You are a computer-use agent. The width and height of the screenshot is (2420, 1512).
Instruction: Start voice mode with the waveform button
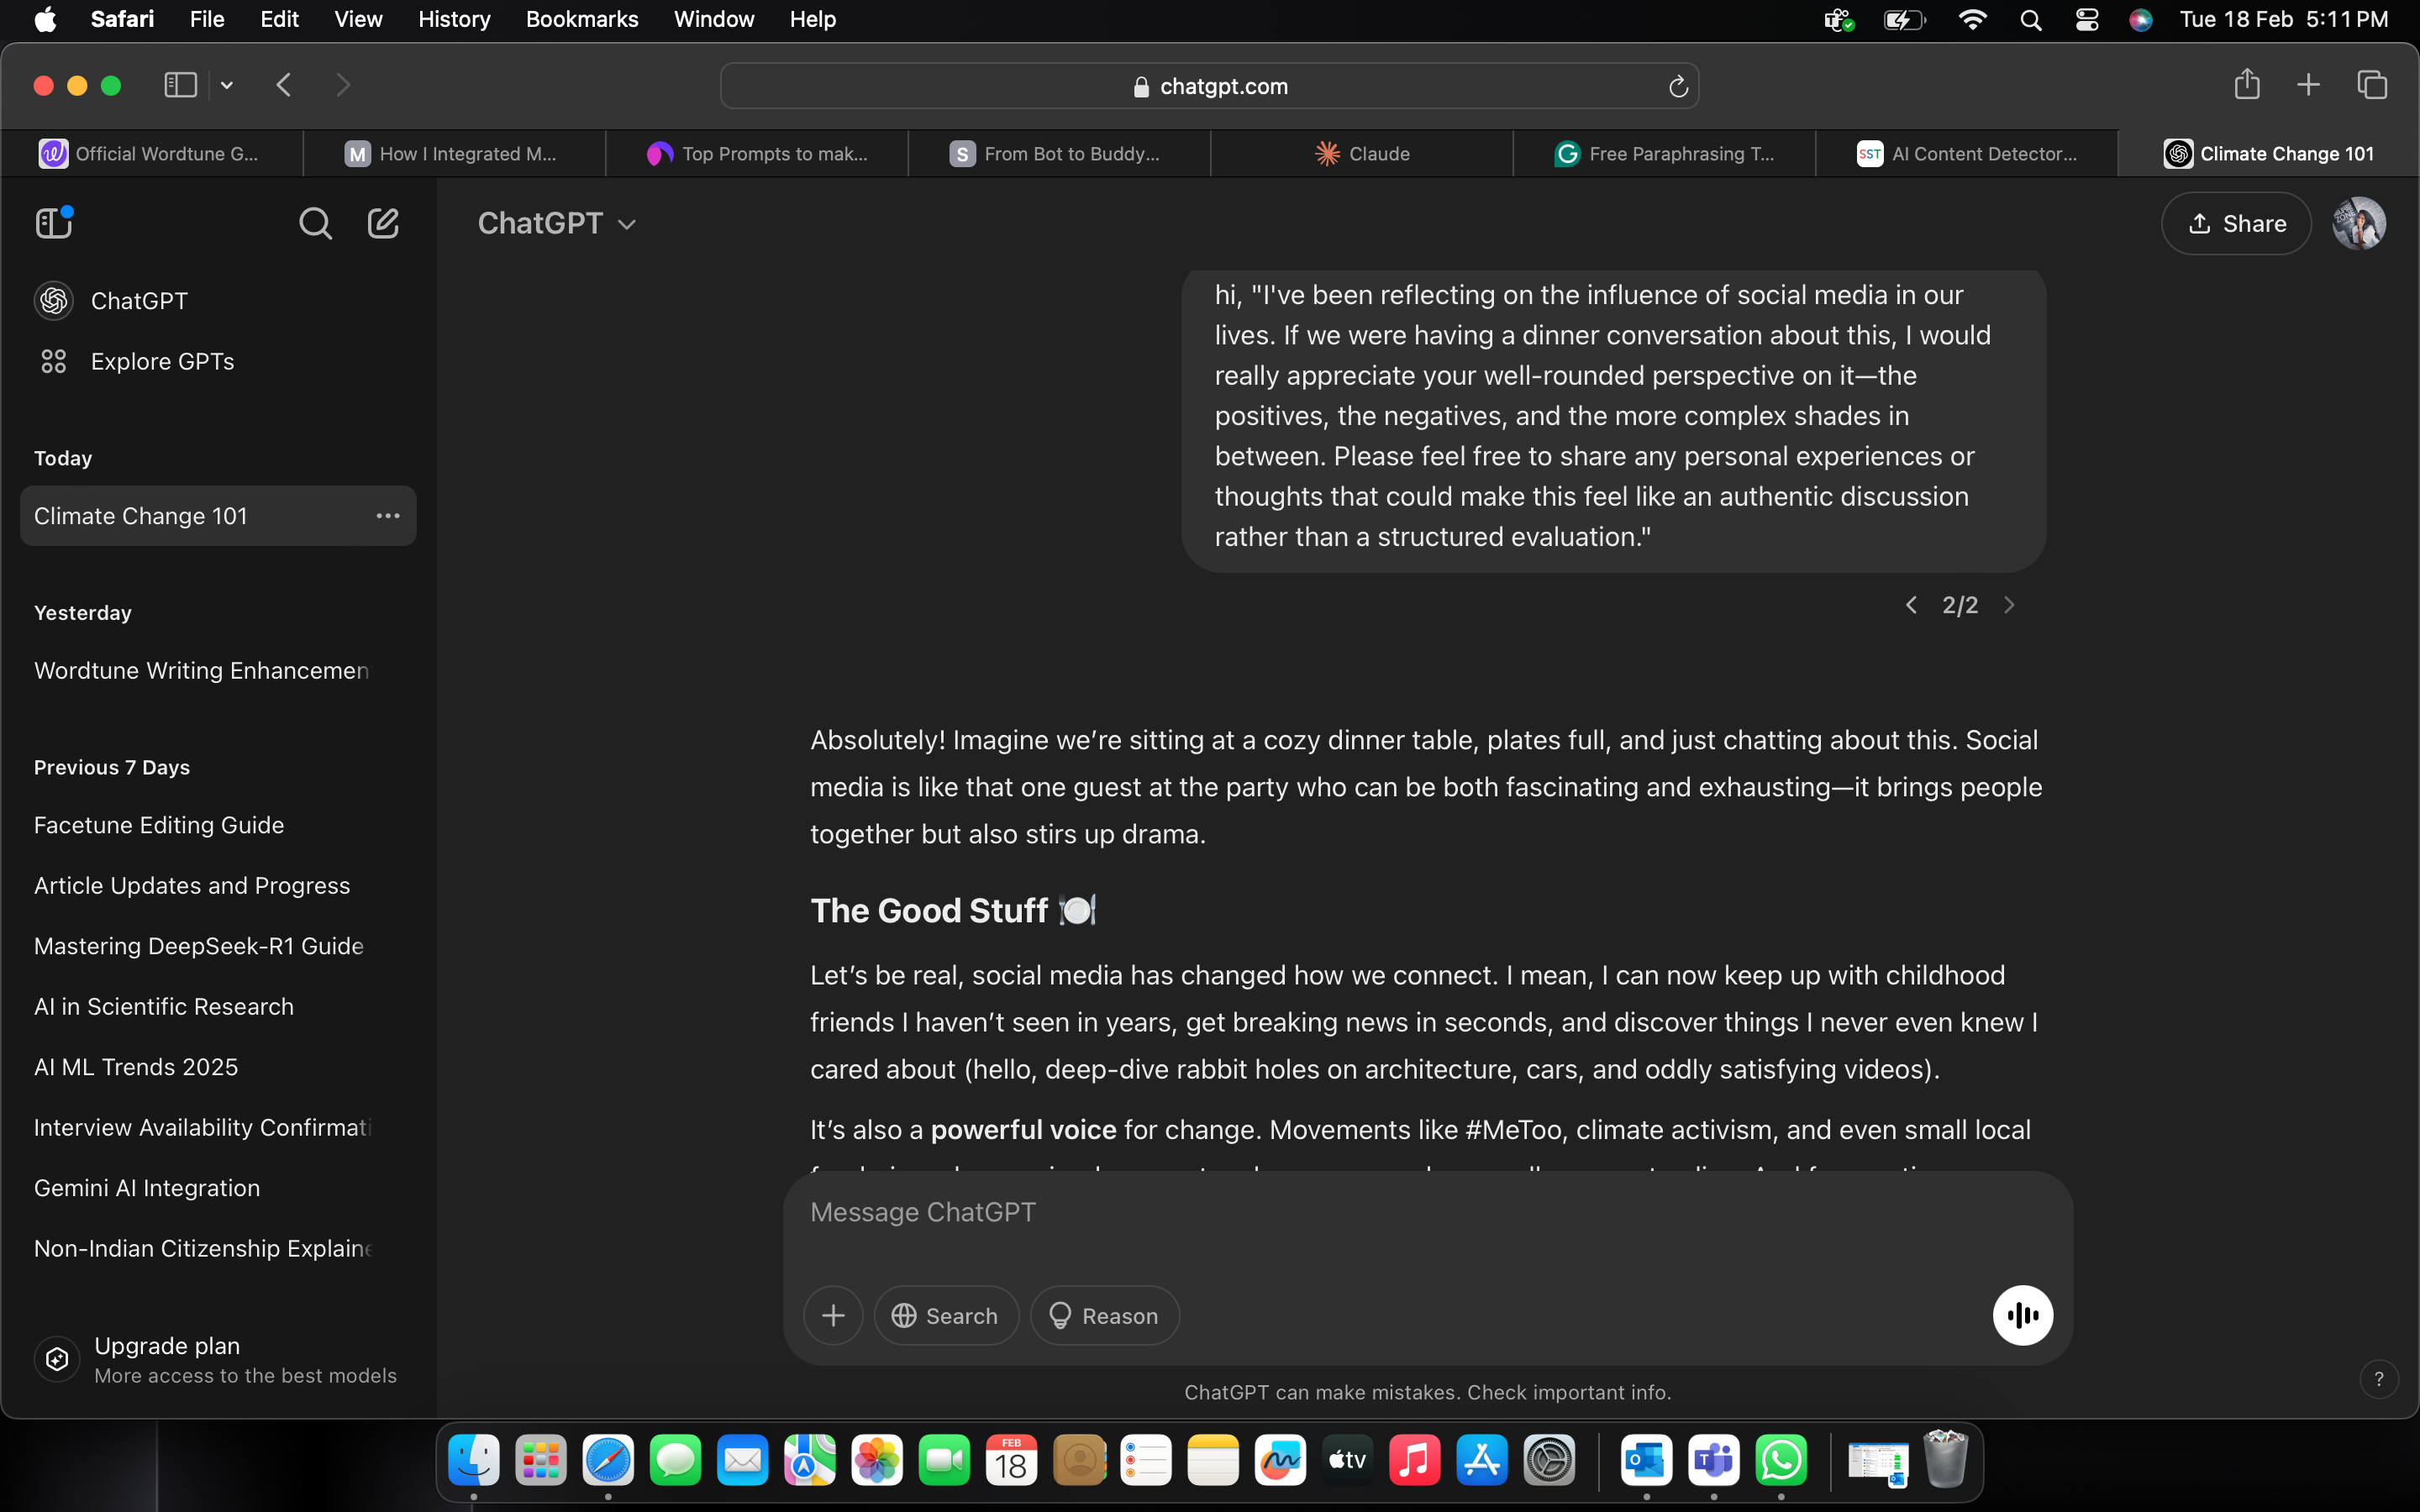click(2022, 1315)
